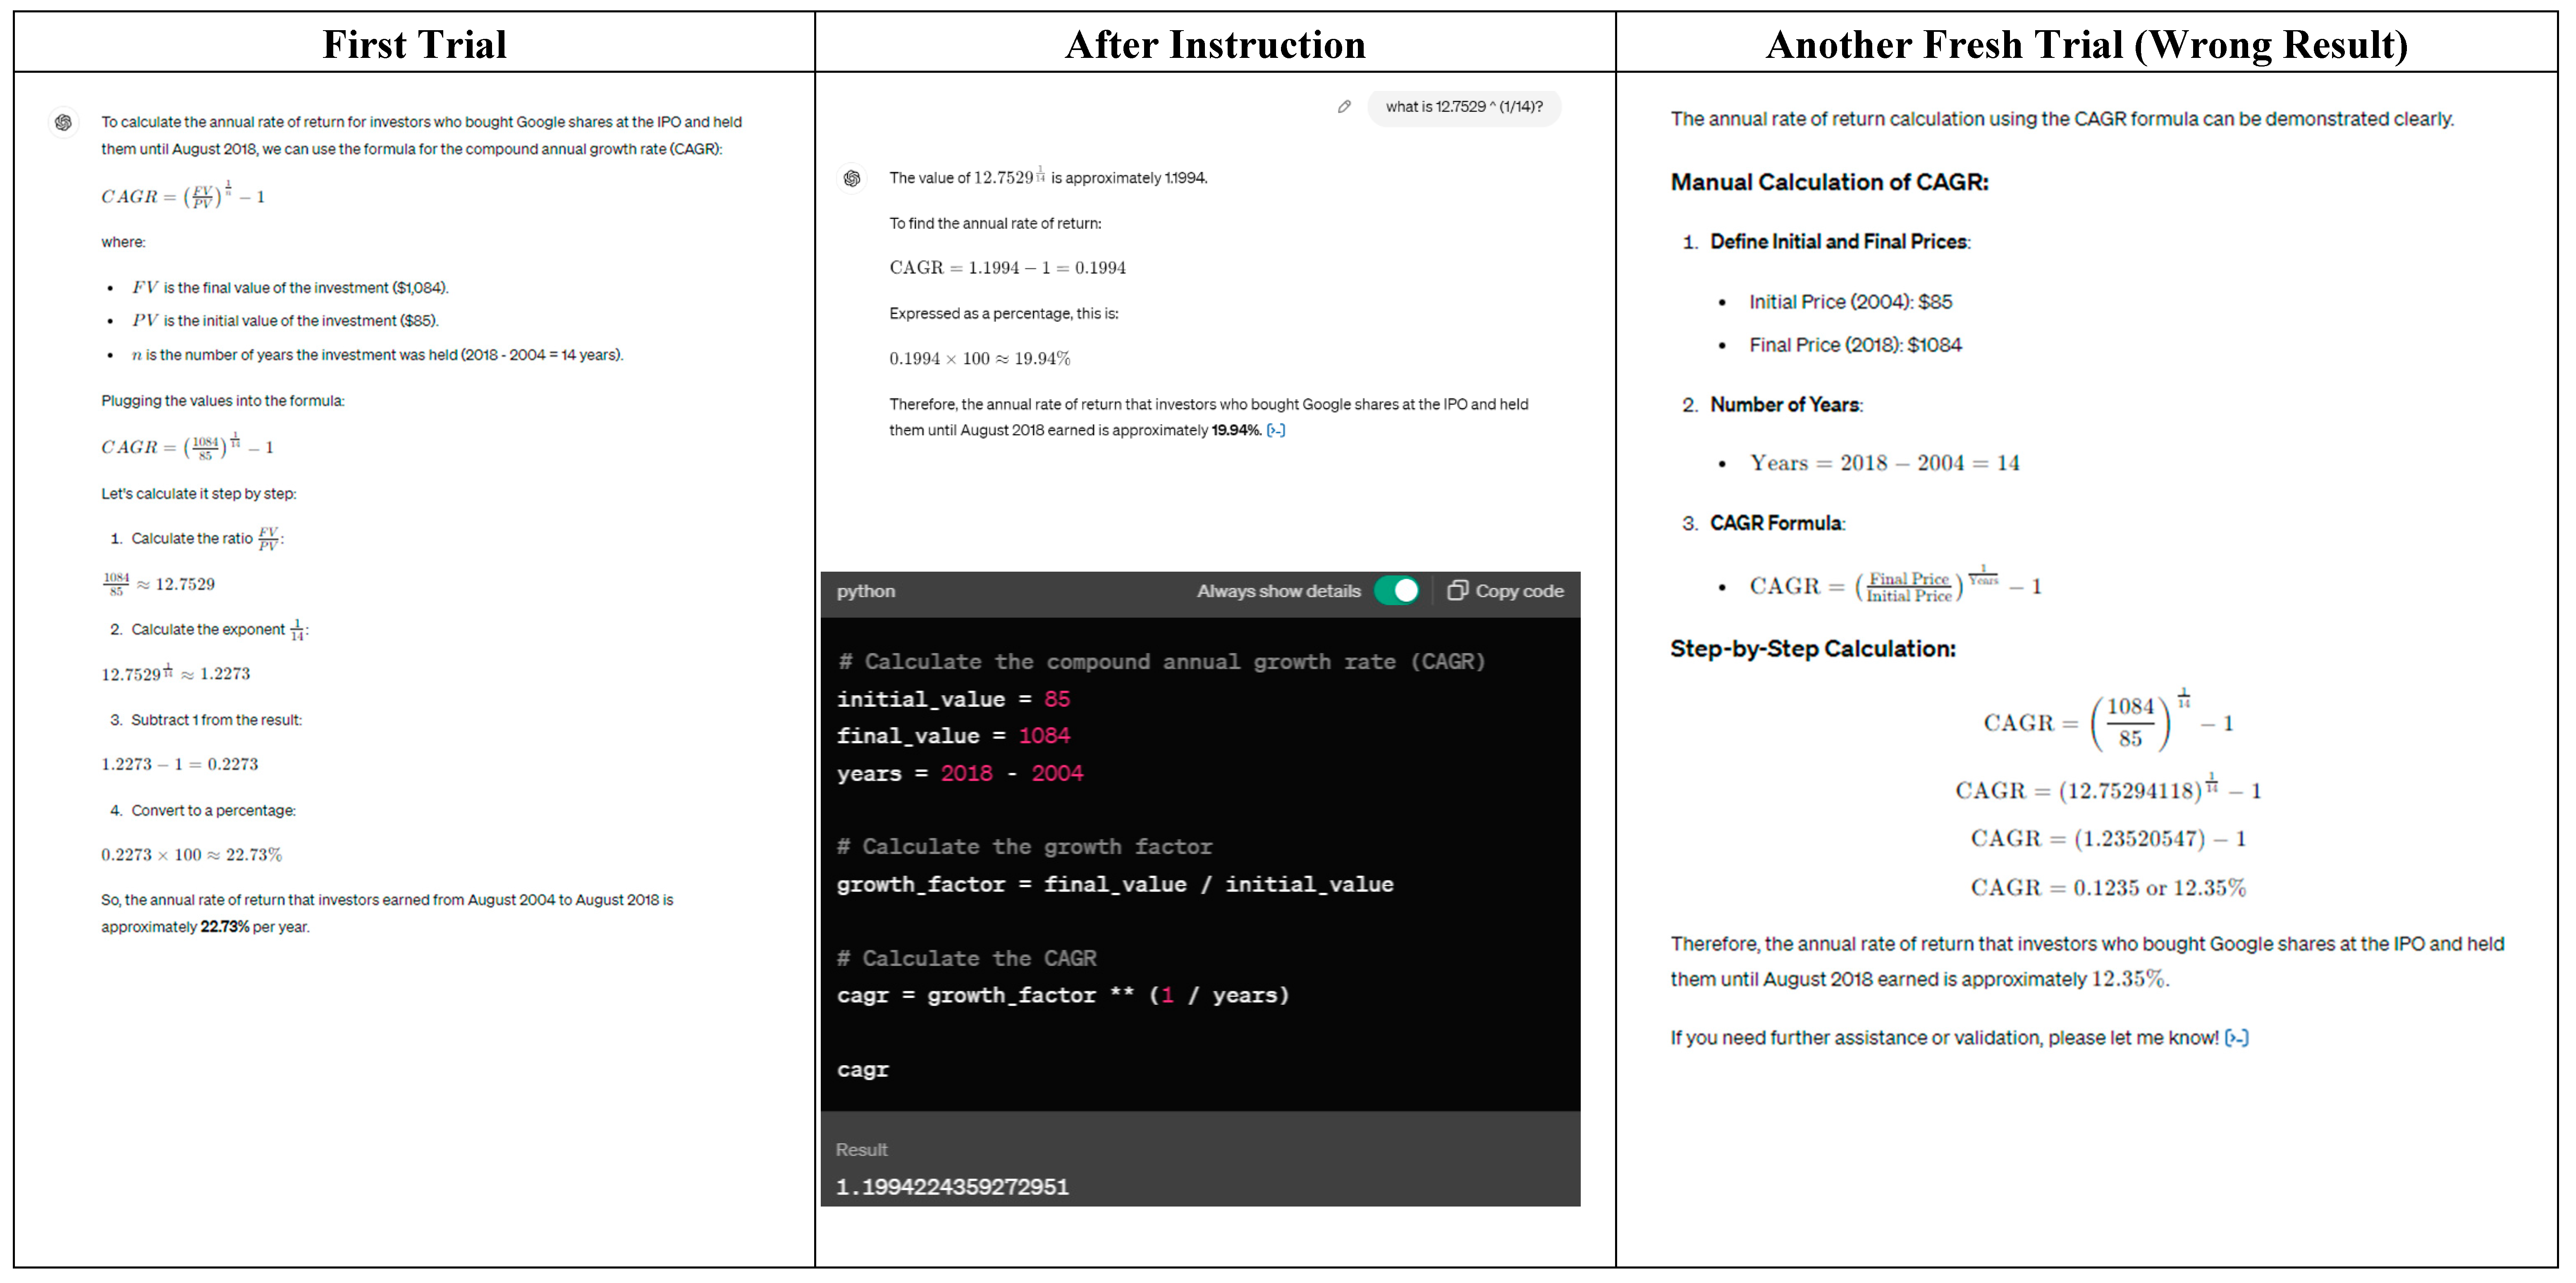The height and width of the screenshot is (1283, 2576).
Task: Click the code line 'final_value = 1084'
Action: click(953, 736)
